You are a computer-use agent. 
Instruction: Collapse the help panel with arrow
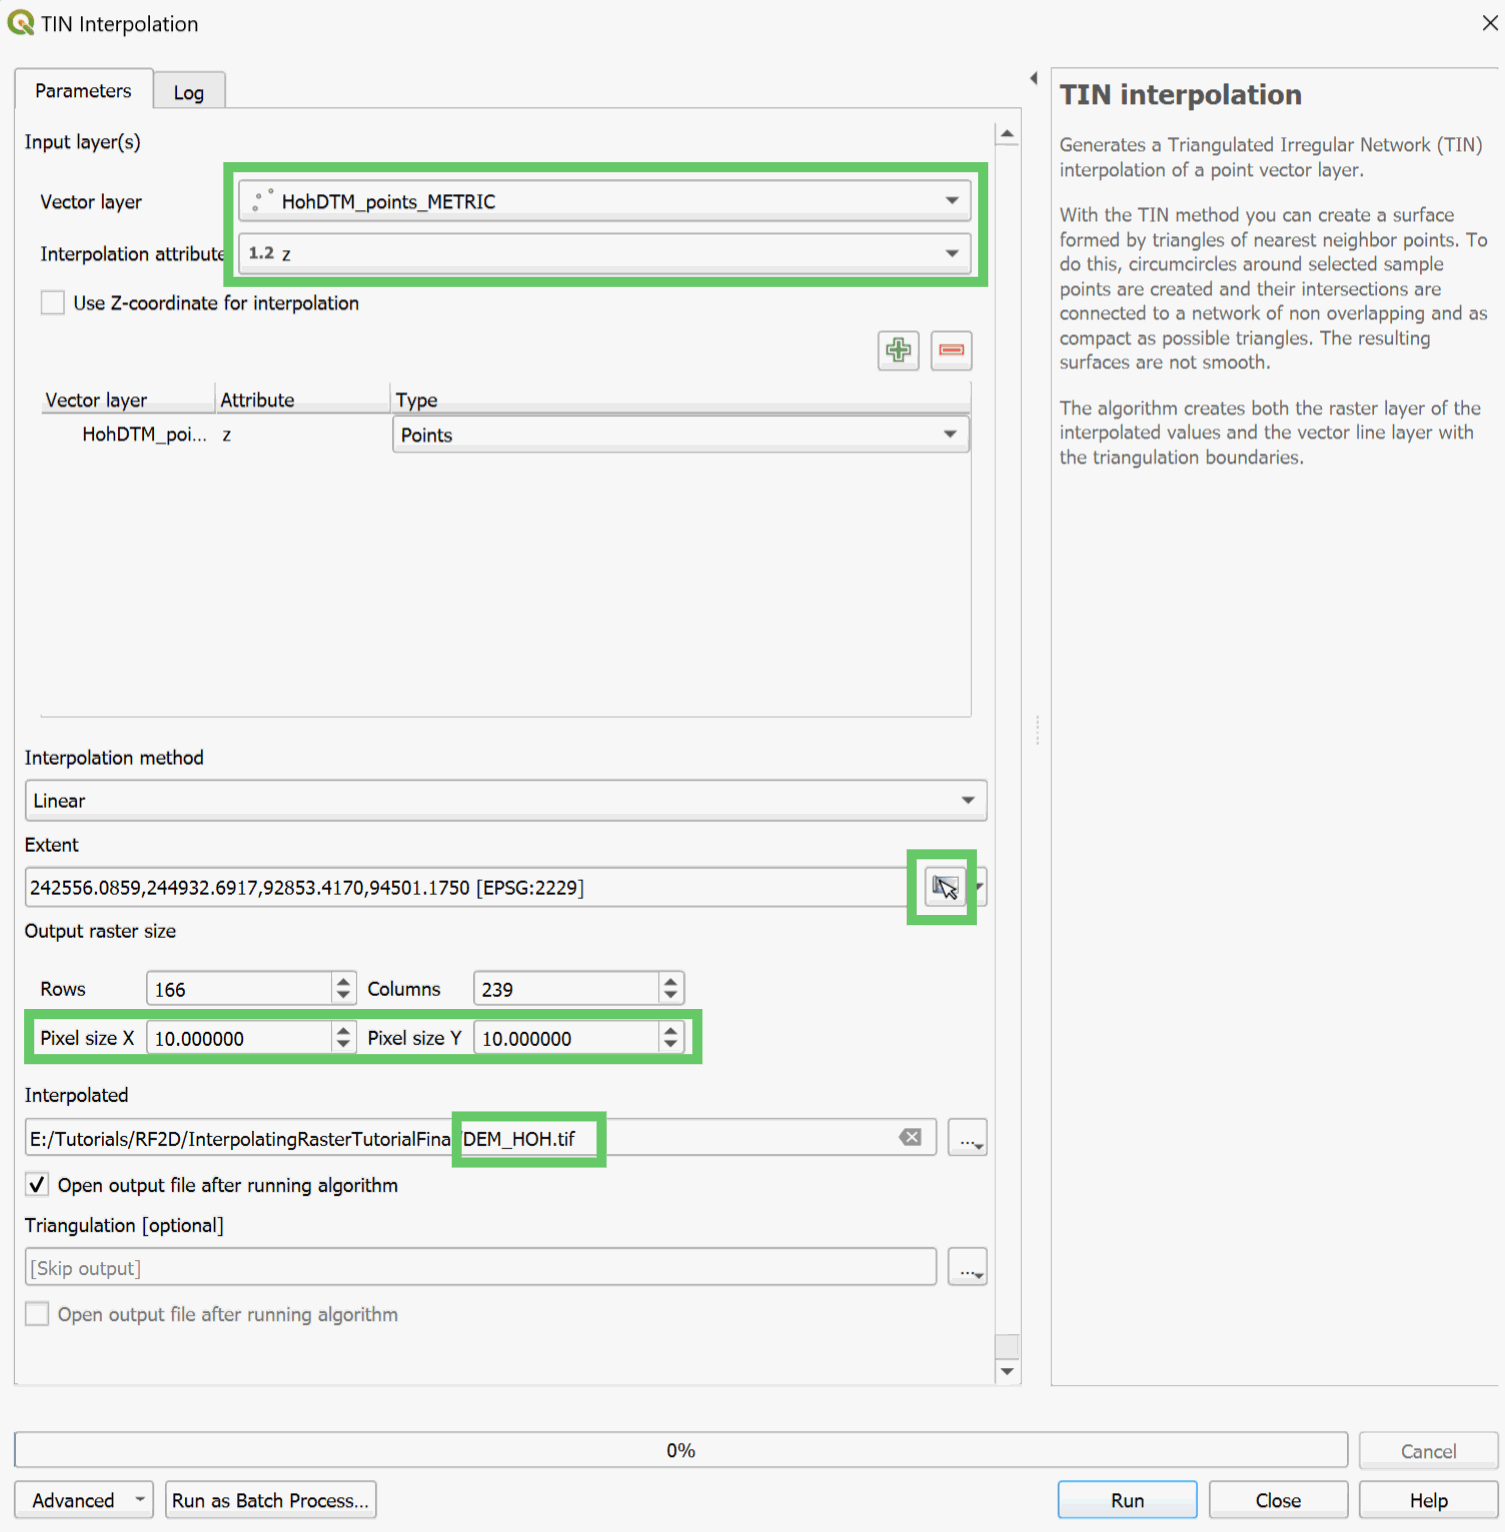click(x=1033, y=78)
